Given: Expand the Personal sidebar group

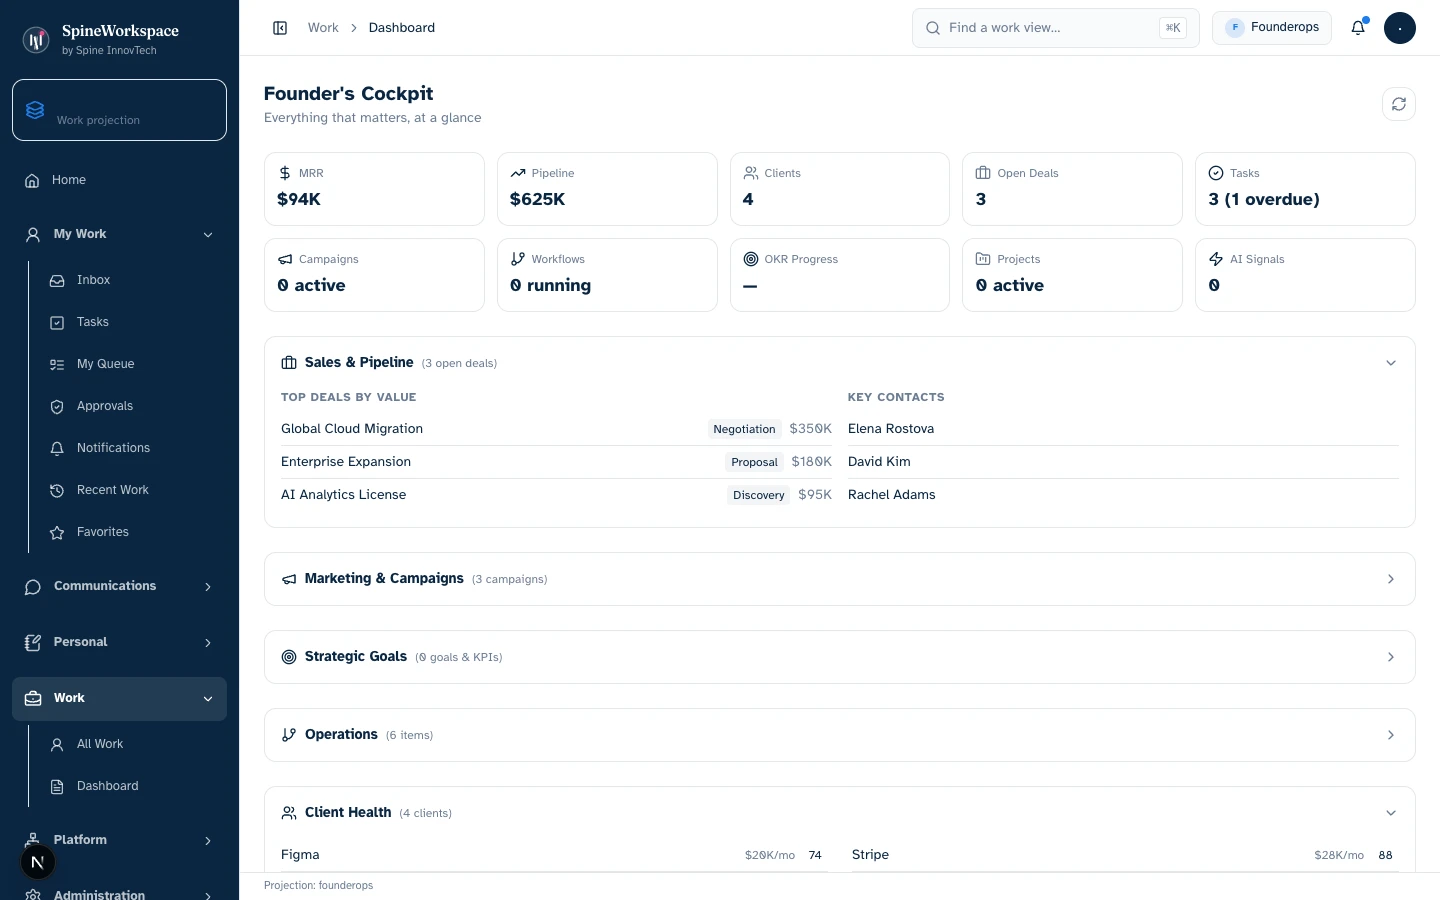Looking at the screenshot, I should (x=119, y=642).
